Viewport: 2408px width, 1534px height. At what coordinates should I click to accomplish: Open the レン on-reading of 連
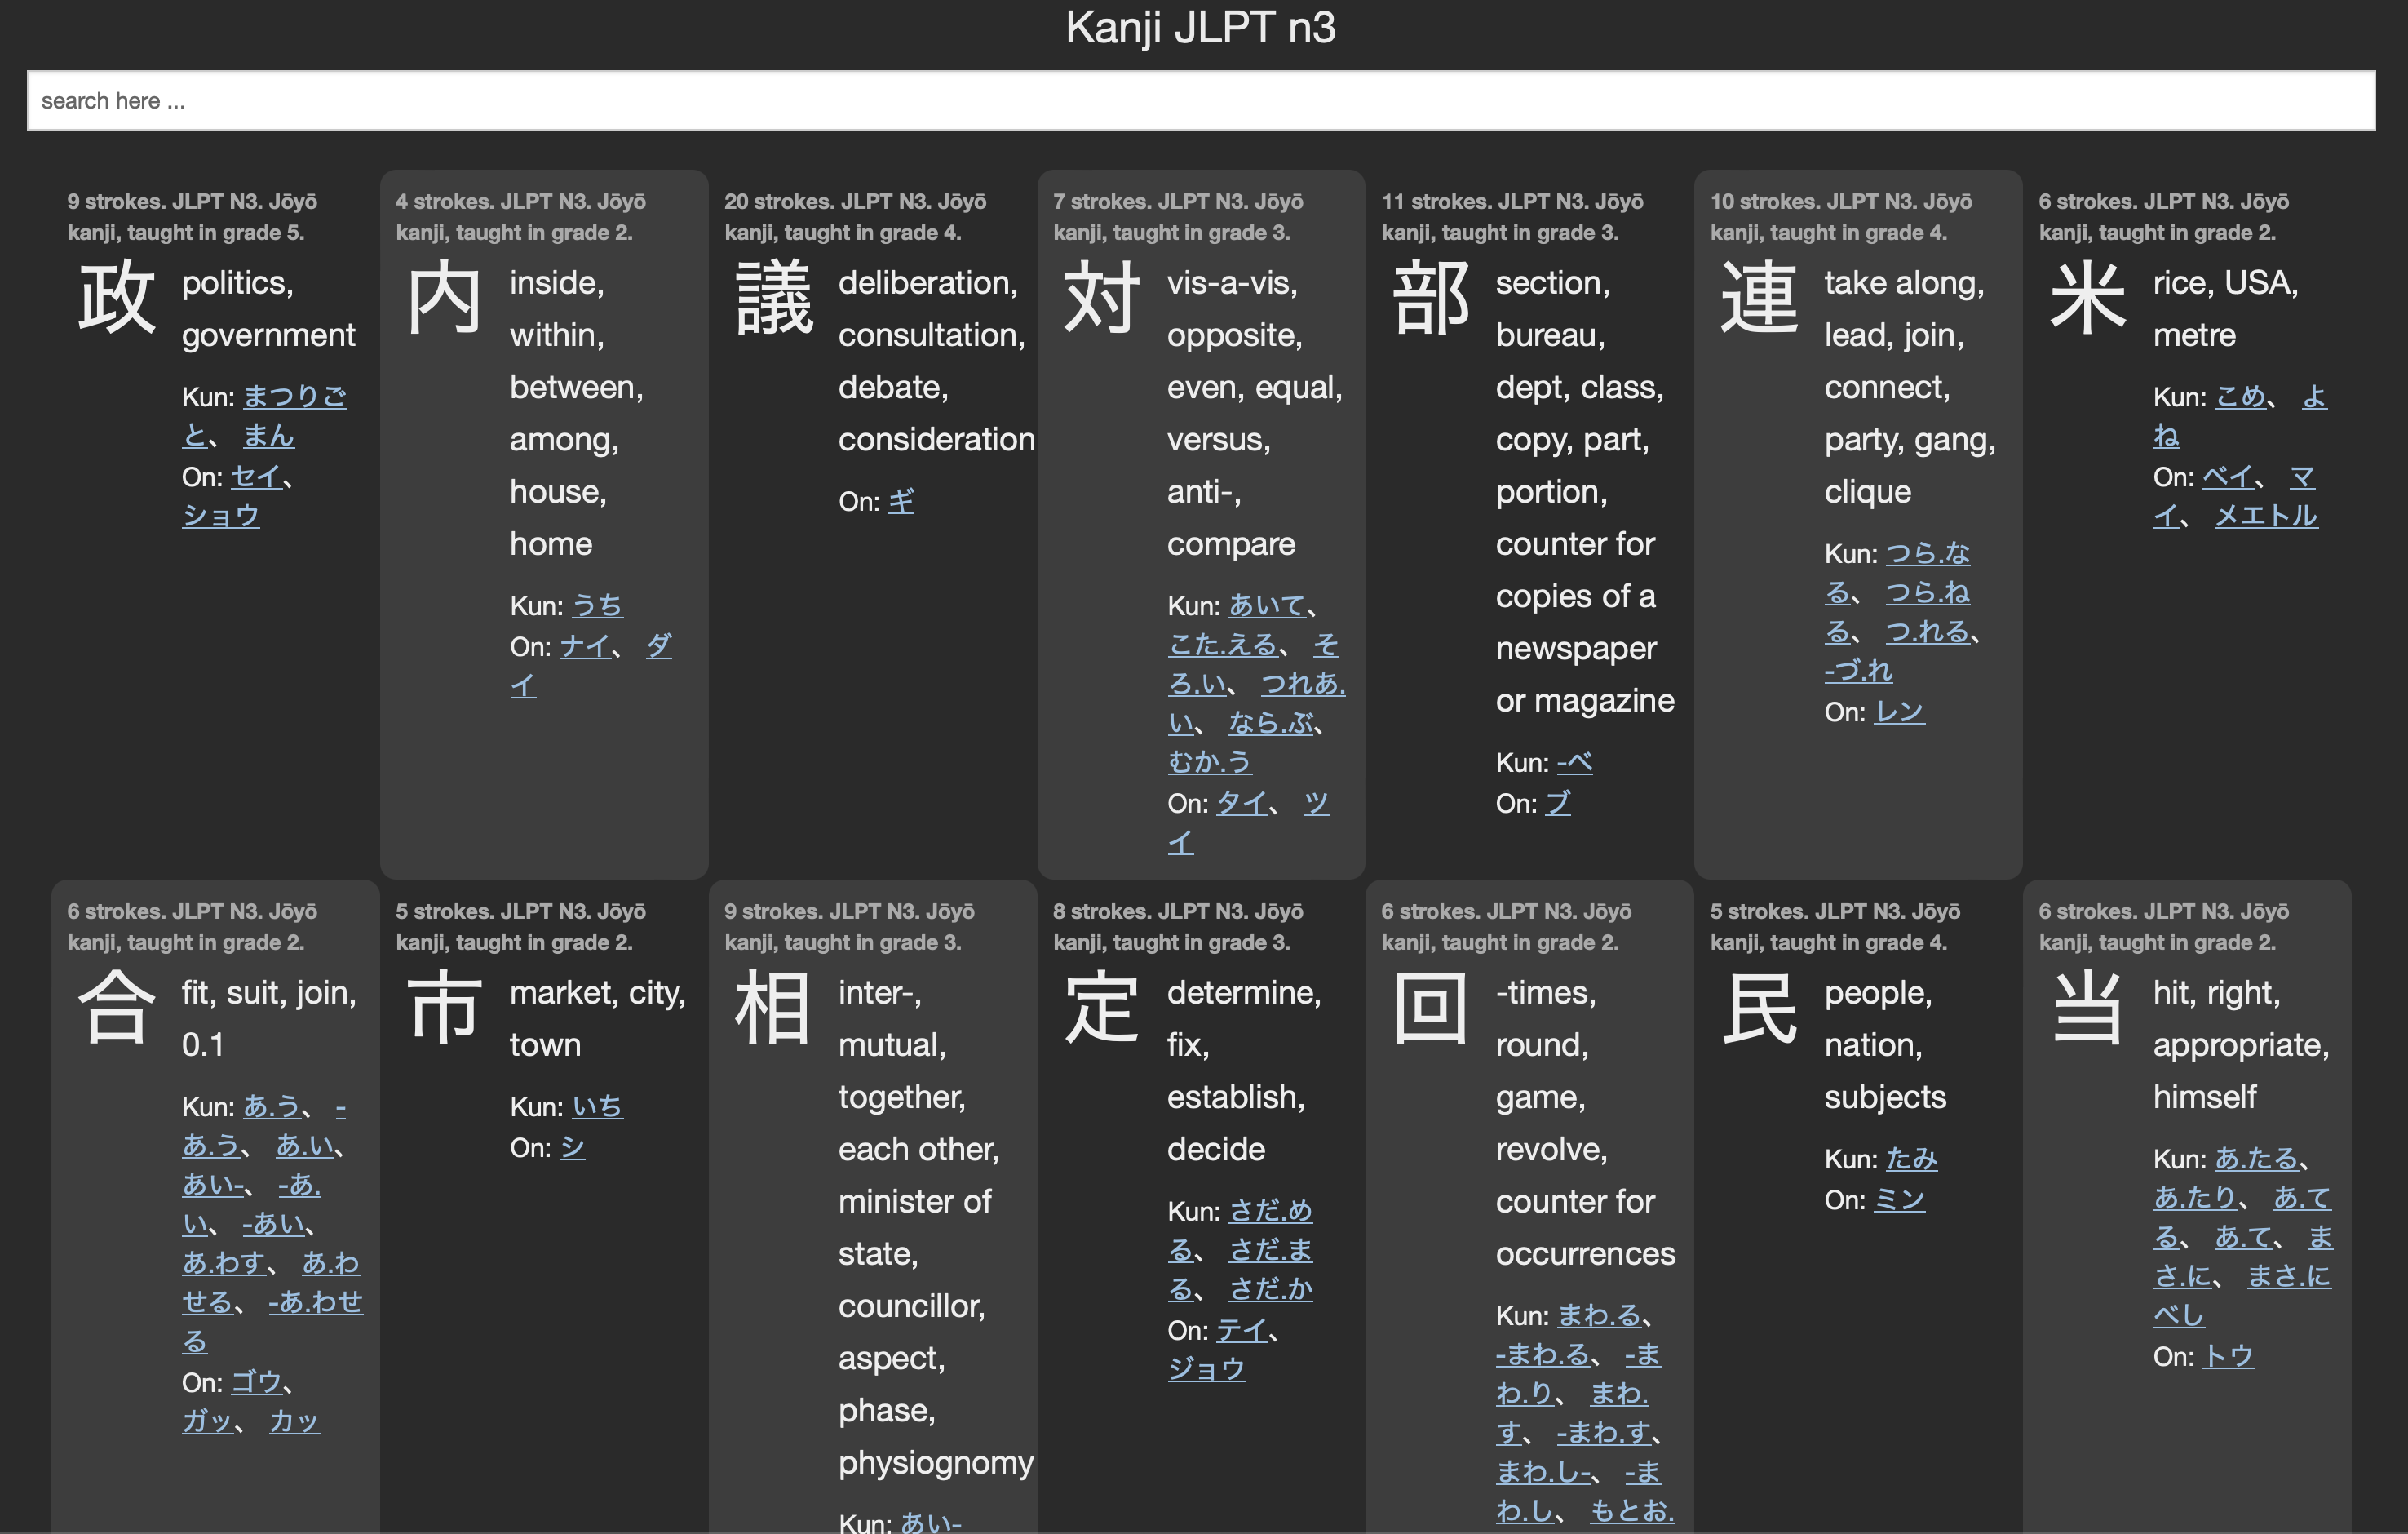(1901, 711)
